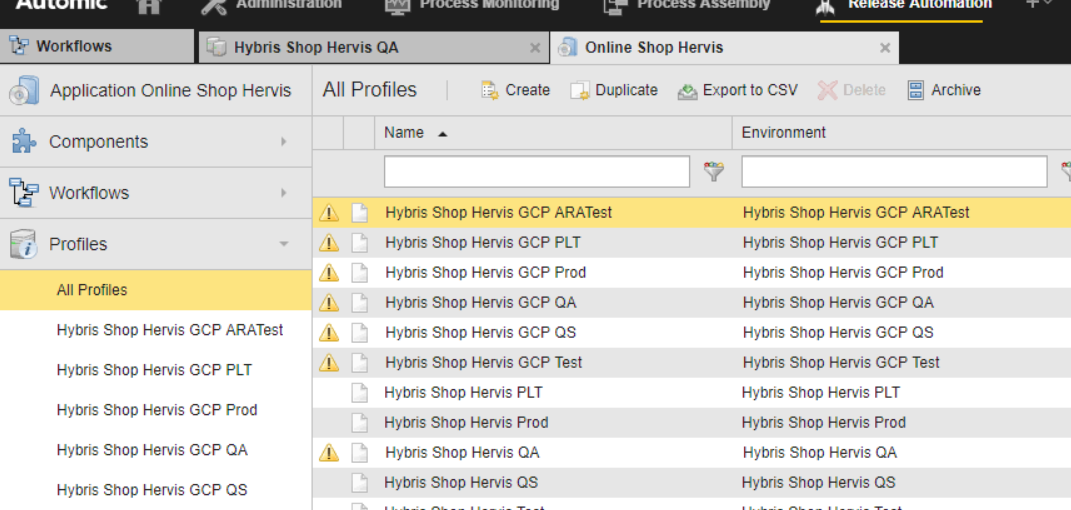Focus the Environment filter text box
The image size is (1071, 510).
click(x=893, y=172)
